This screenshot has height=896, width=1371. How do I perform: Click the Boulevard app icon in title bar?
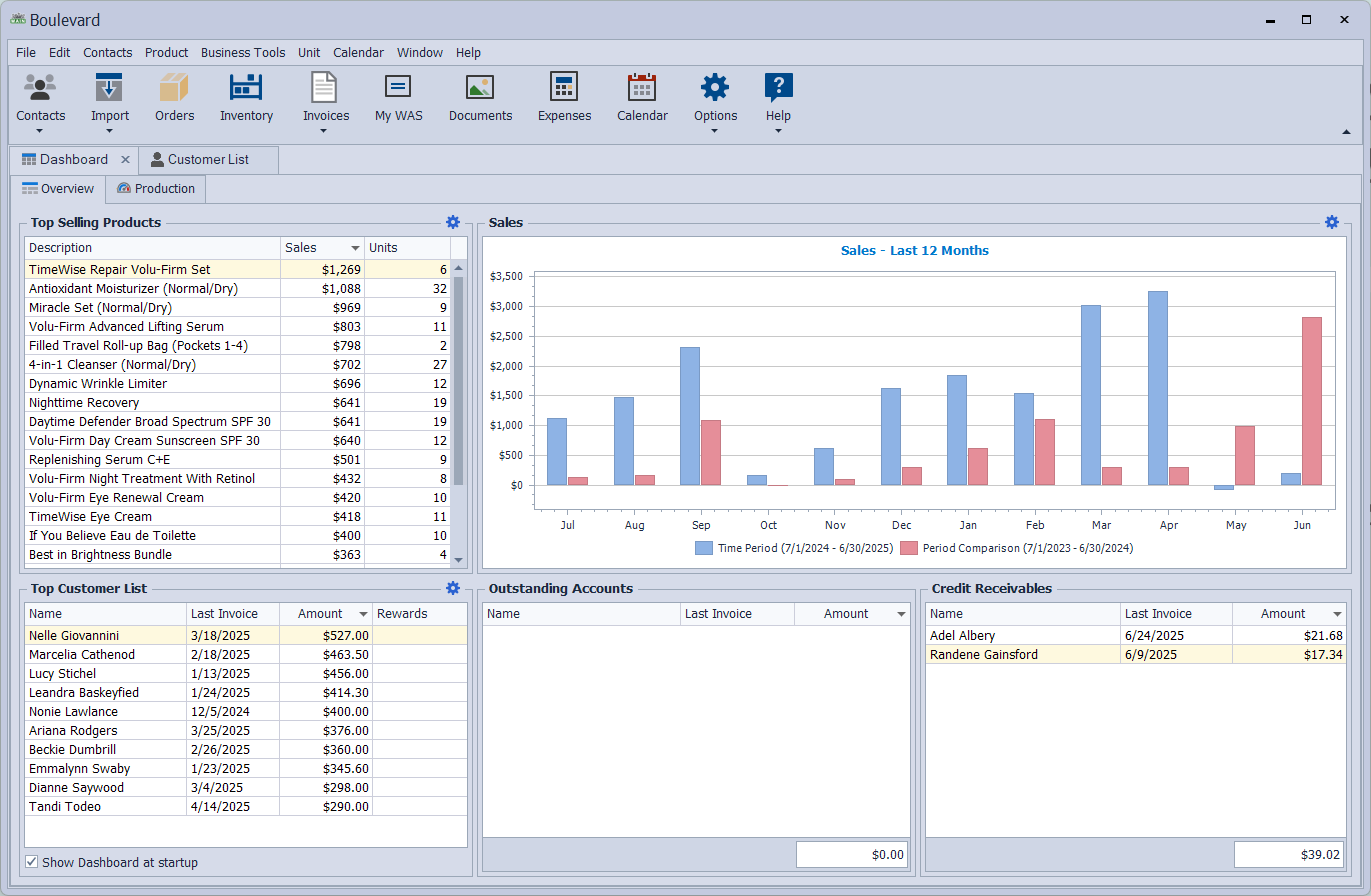click(x=17, y=19)
